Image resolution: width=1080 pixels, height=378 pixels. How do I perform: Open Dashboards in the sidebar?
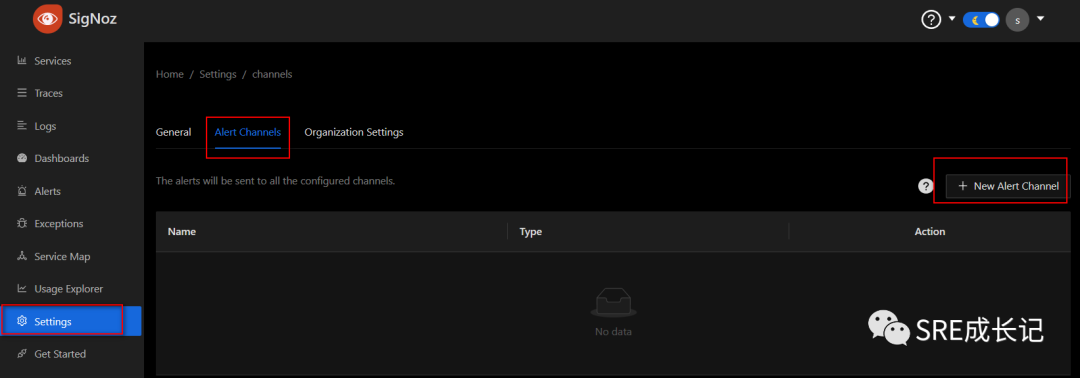(61, 158)
